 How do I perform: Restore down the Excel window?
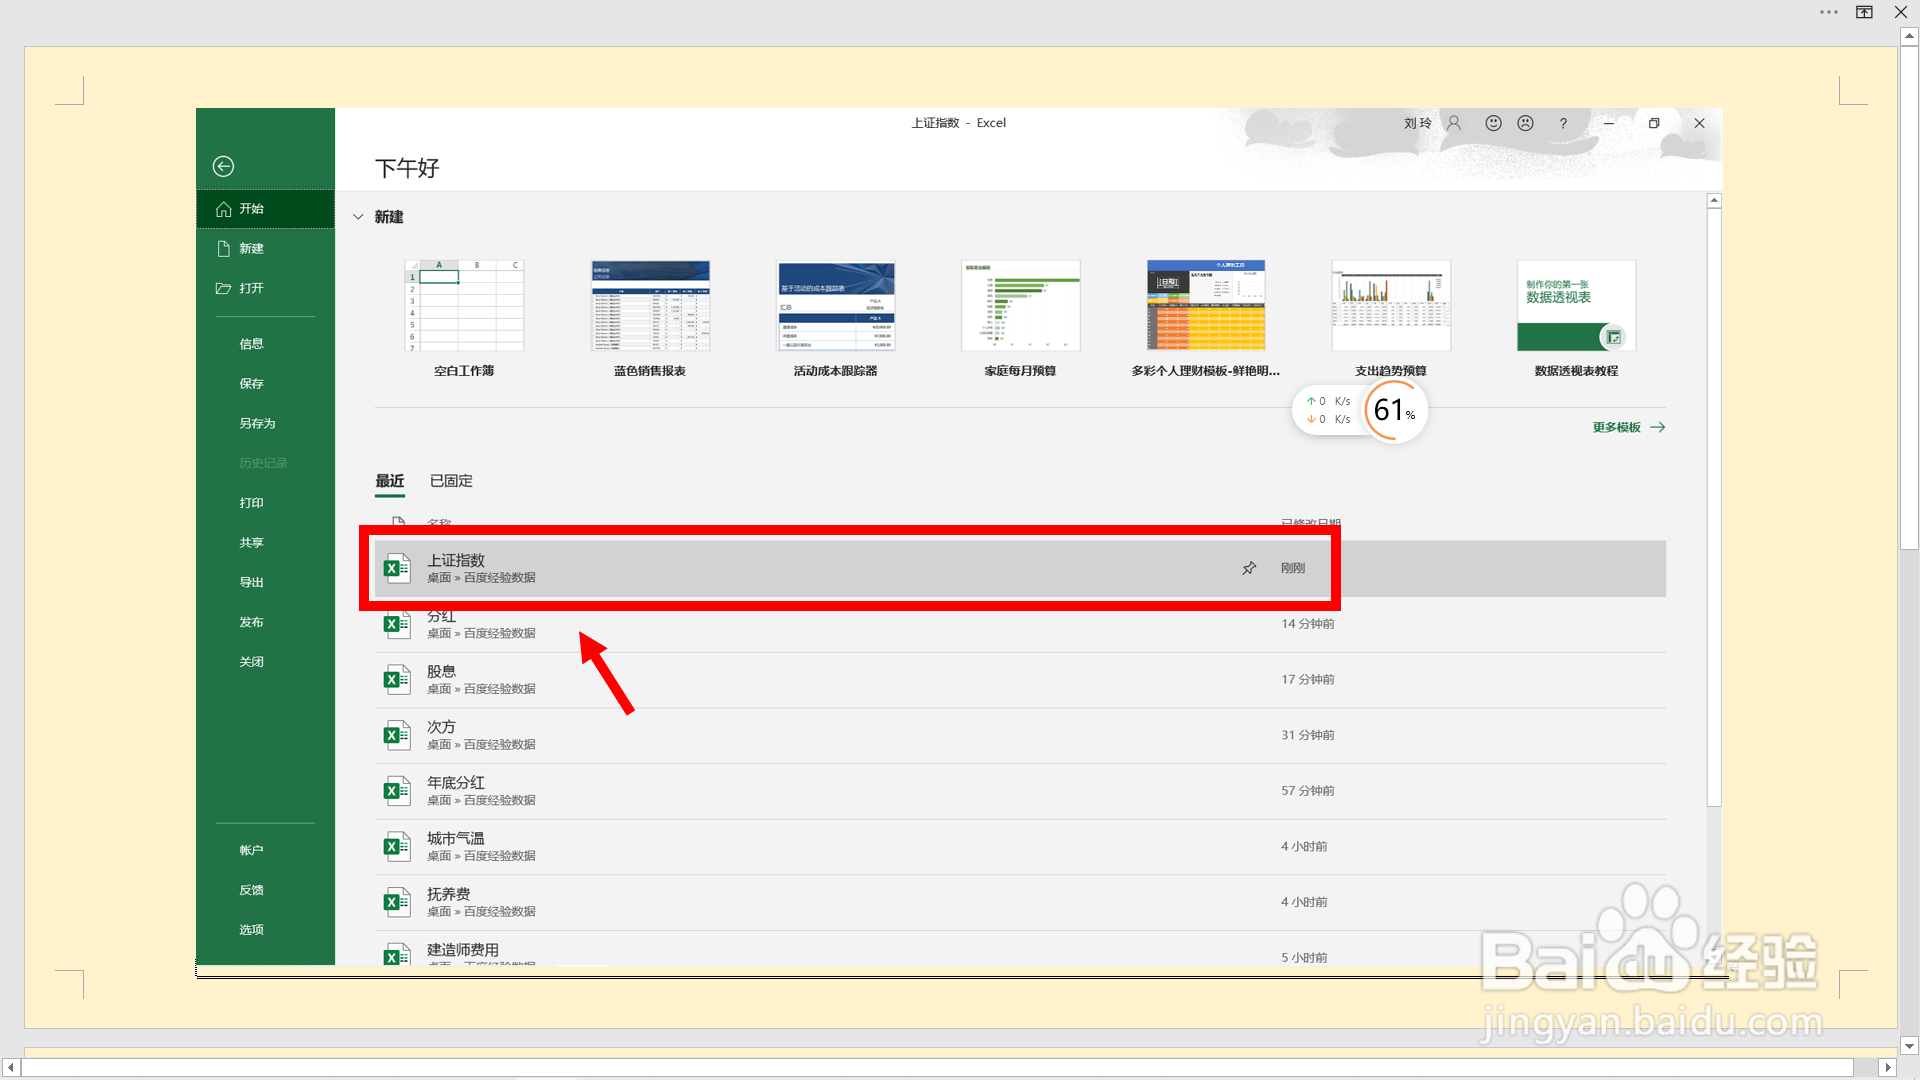(1661, 124)
